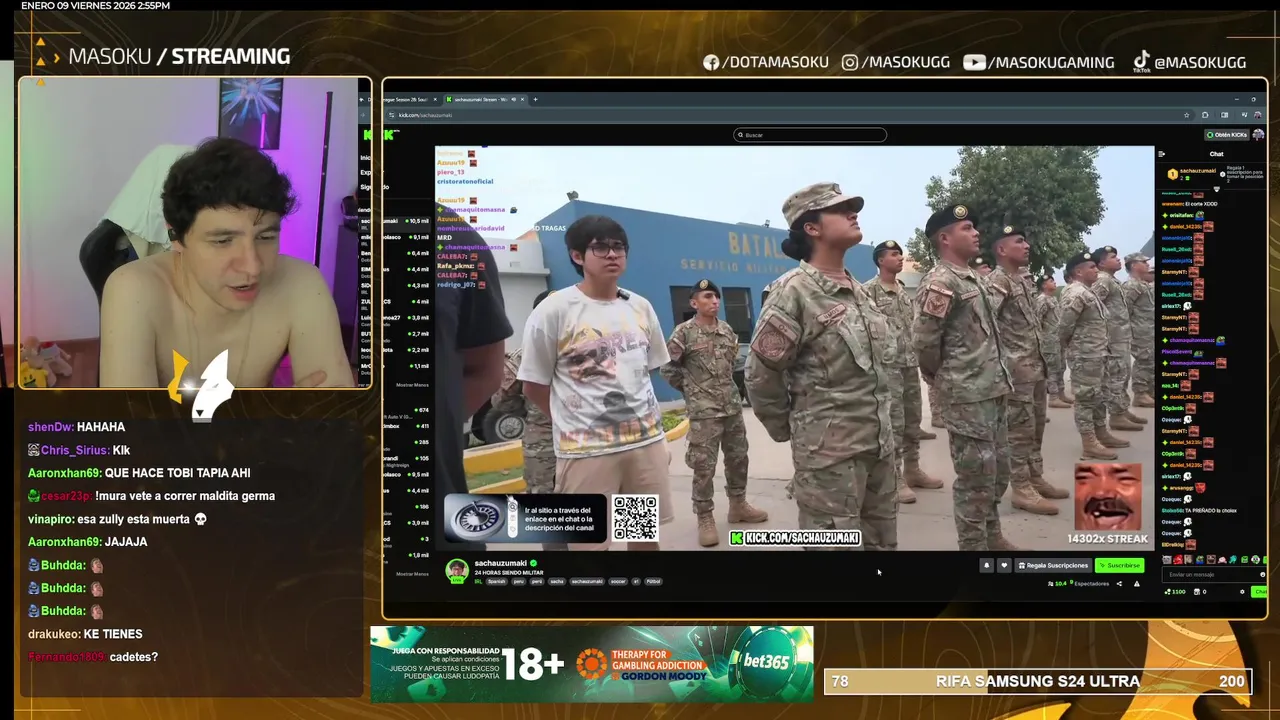Open the chat settings gear icon
Screen dimensions: 1280x720
1242,592
